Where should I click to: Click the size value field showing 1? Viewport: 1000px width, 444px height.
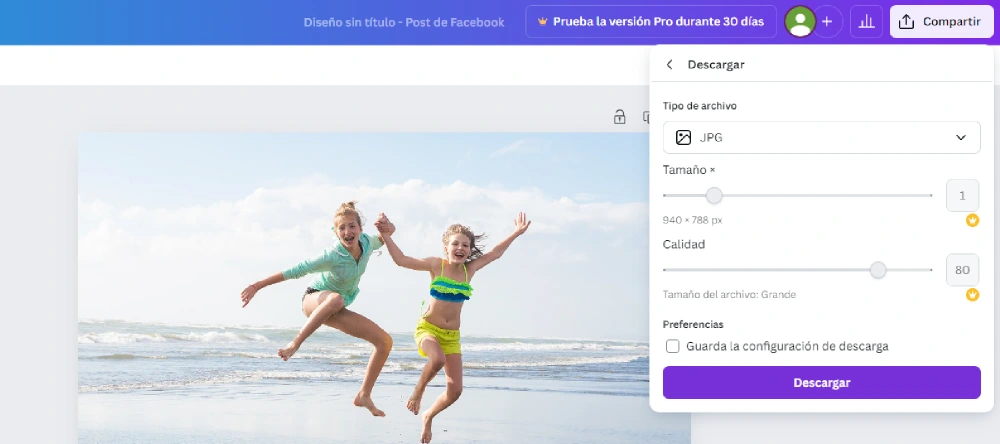tap(962, 195)
